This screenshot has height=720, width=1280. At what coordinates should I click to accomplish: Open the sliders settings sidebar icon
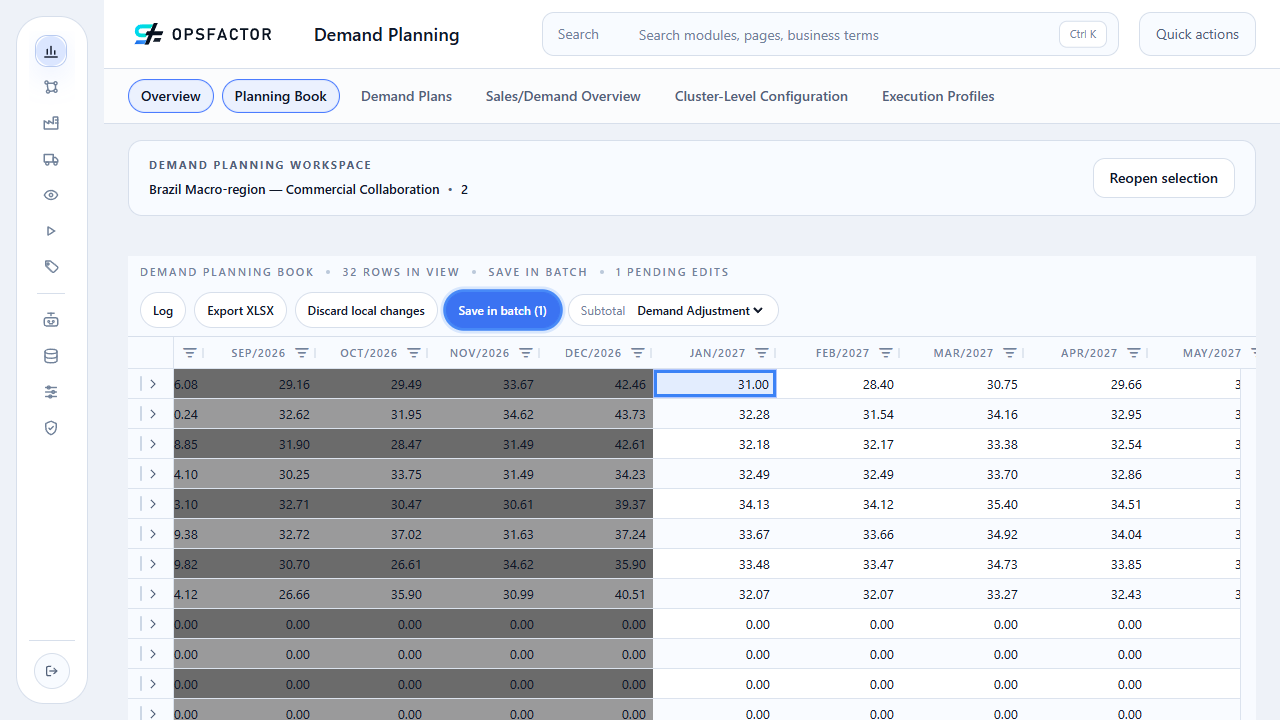pyautogui.click(x=51, y=392)
